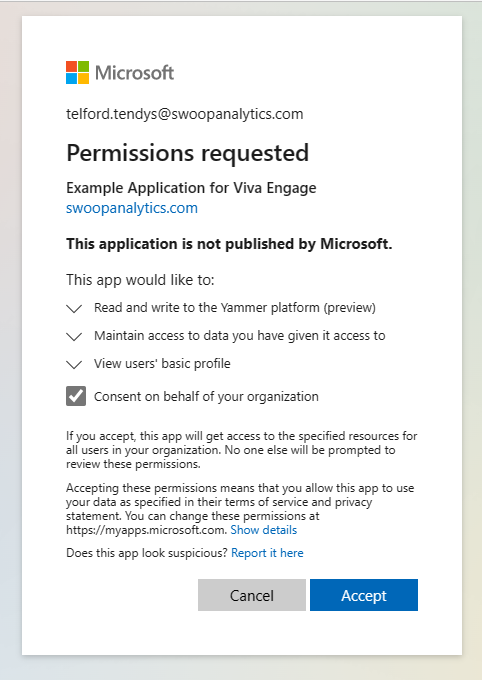Click the 'Permissions requested' heading
This screenshot has height=680, width=482.
pos(187,153)
